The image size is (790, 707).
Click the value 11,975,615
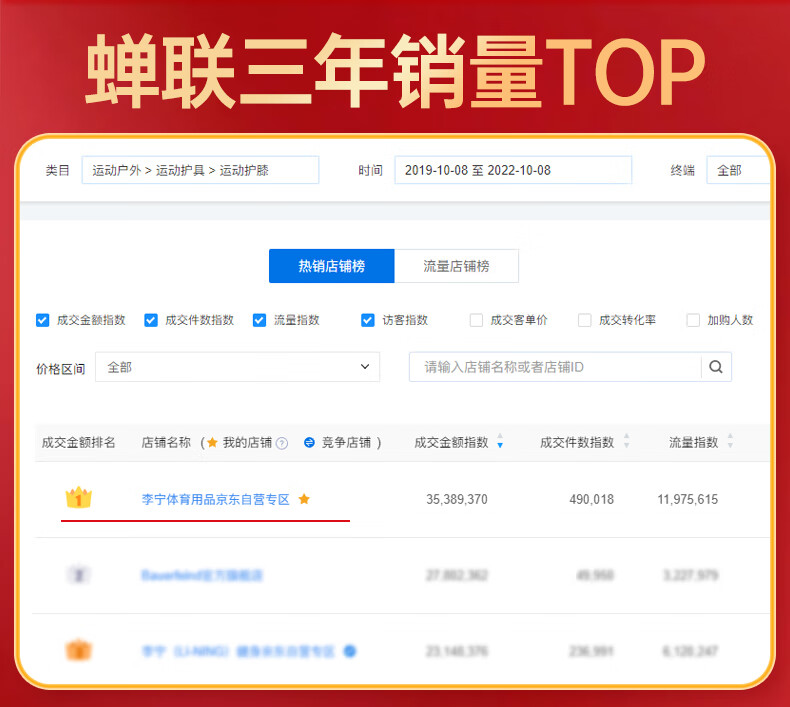point(688,499)
